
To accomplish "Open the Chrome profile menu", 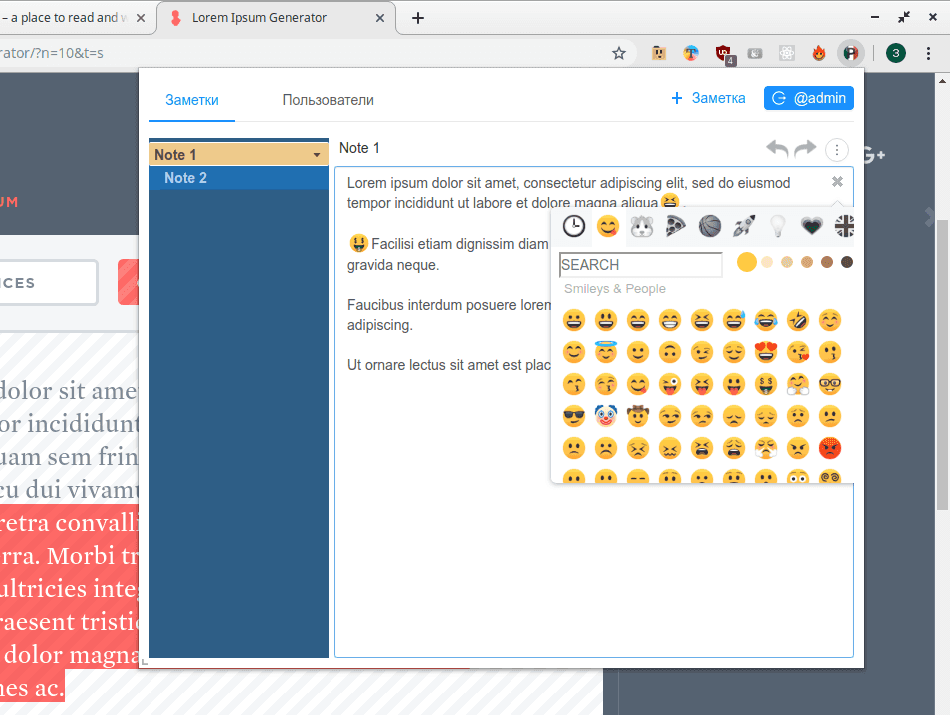I will (895, 52).
